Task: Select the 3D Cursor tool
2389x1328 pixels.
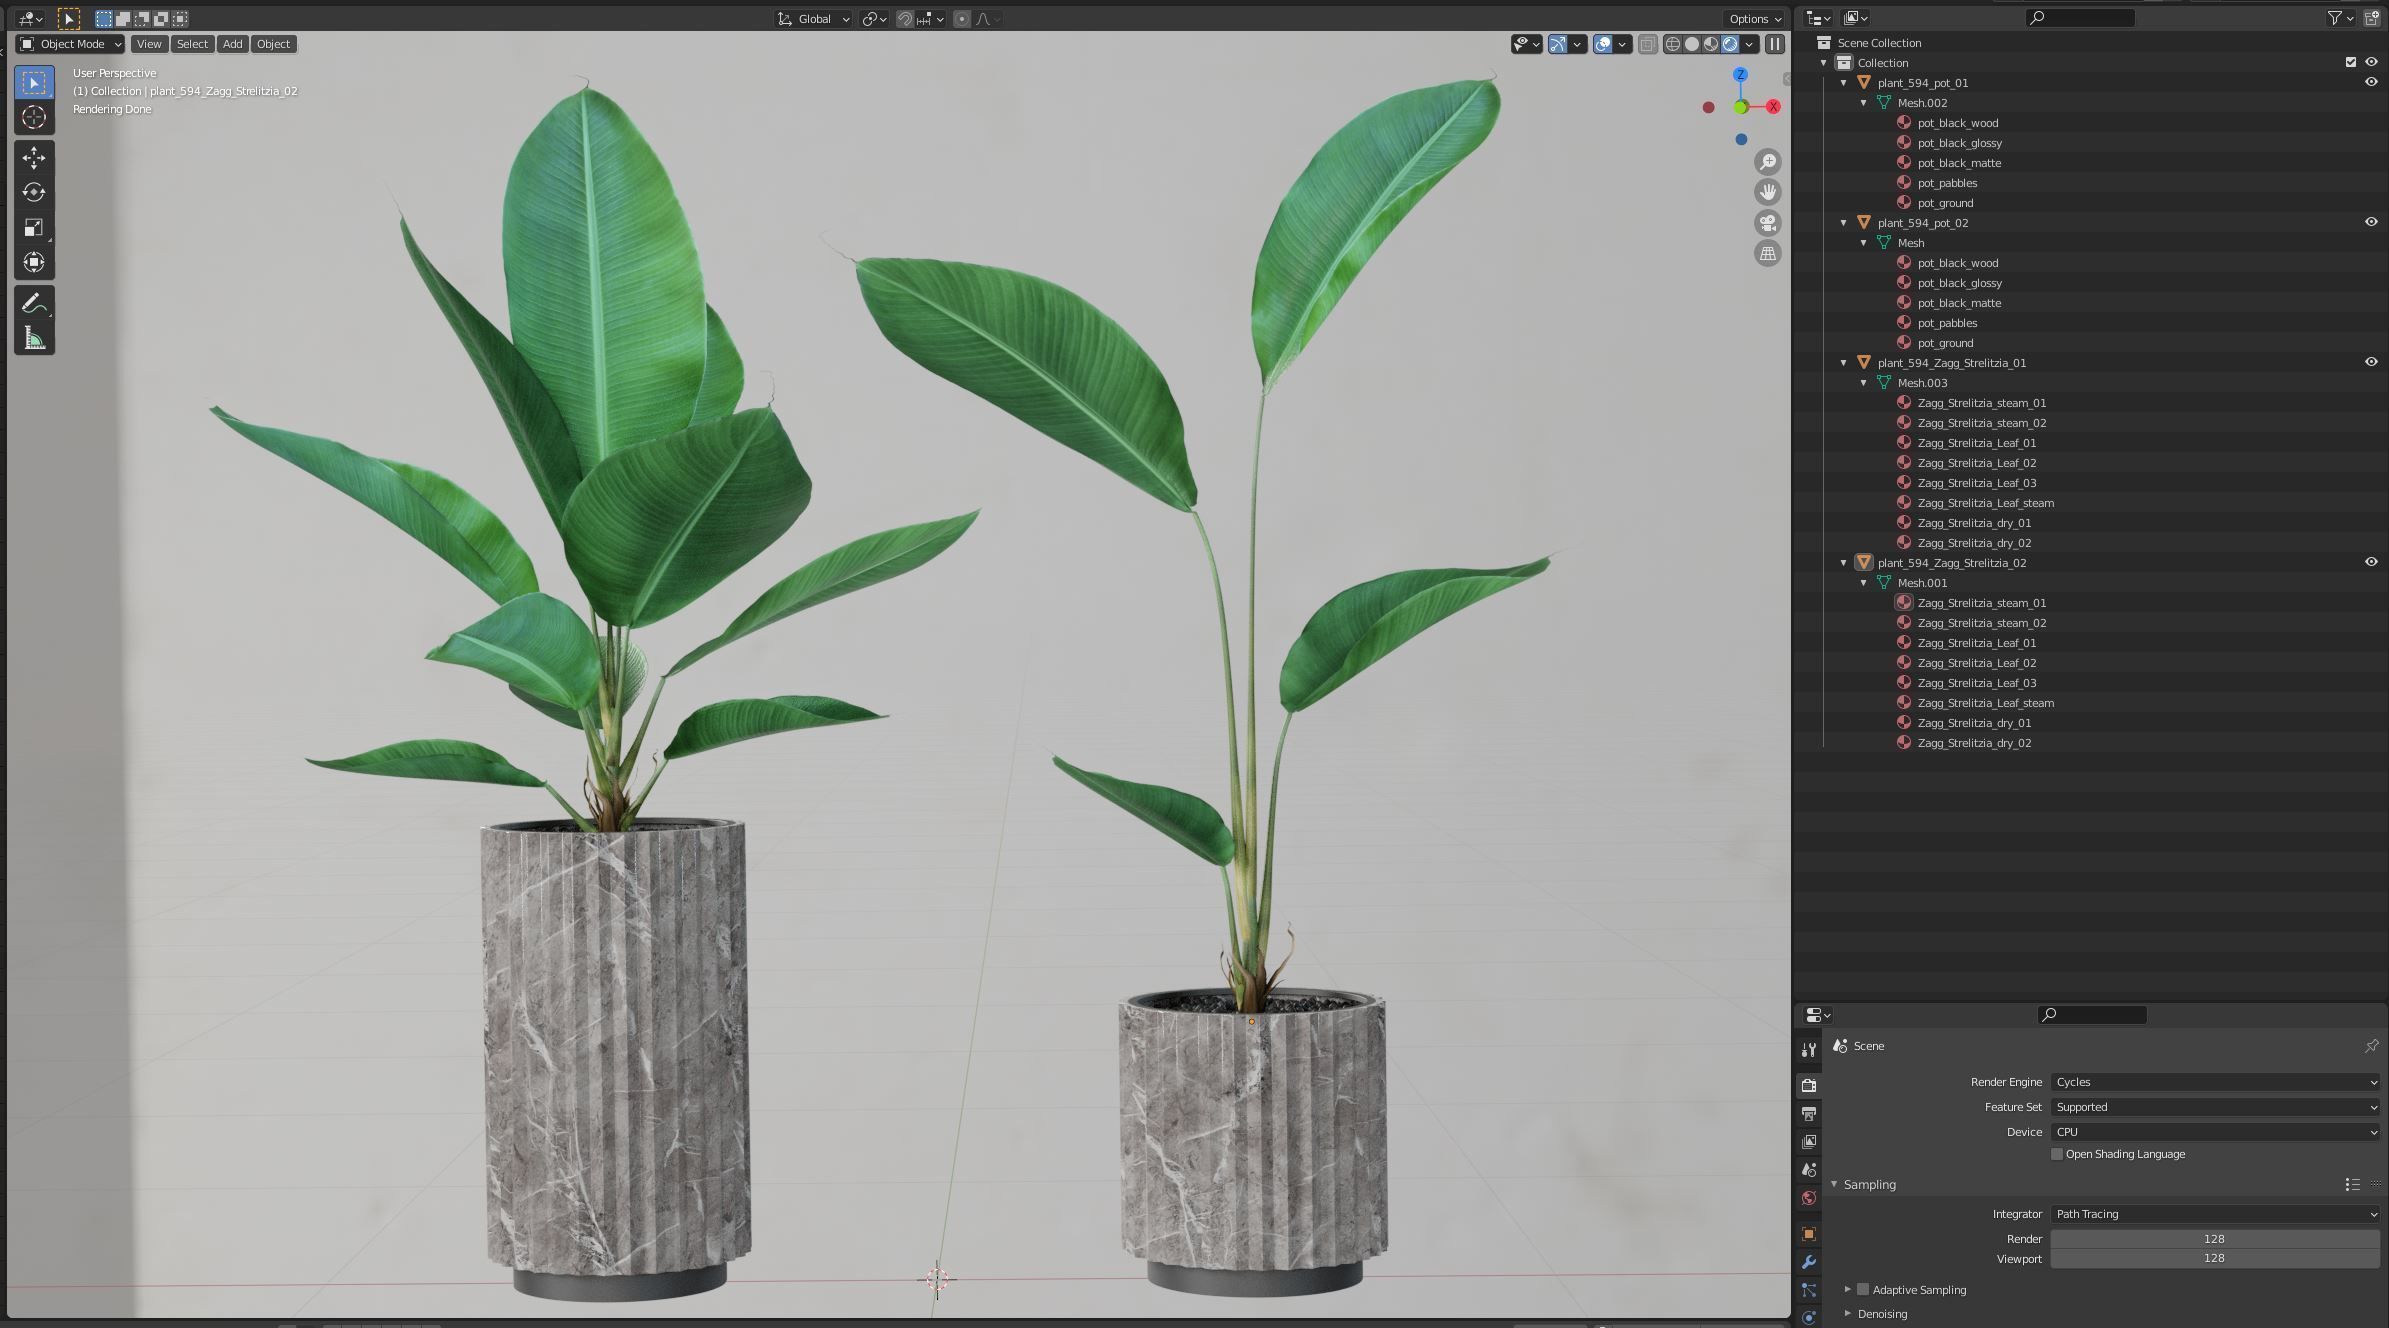Action: pos(34,118)
